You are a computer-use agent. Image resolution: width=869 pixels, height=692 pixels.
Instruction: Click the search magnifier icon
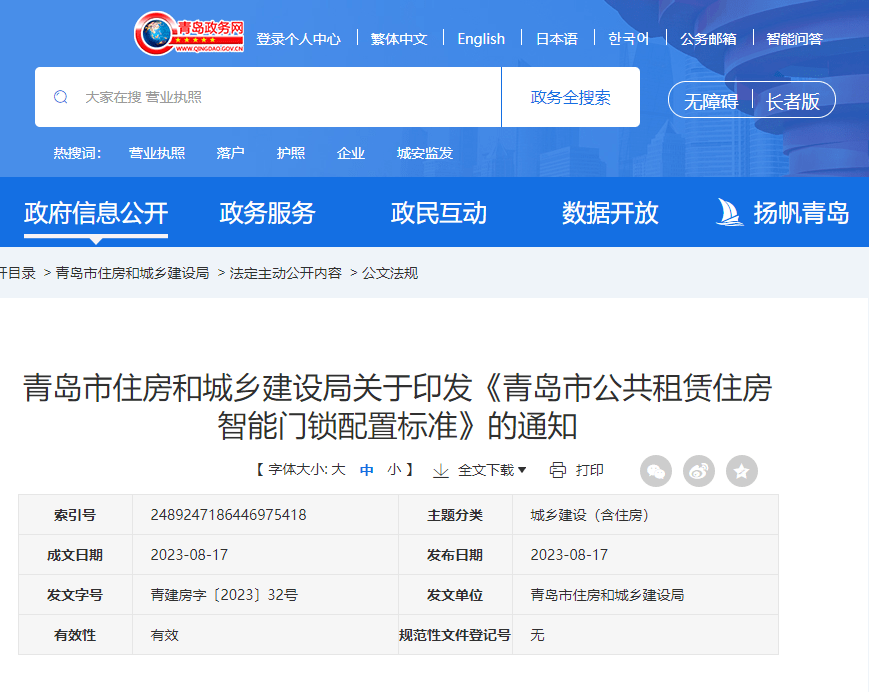click(61, 98)
